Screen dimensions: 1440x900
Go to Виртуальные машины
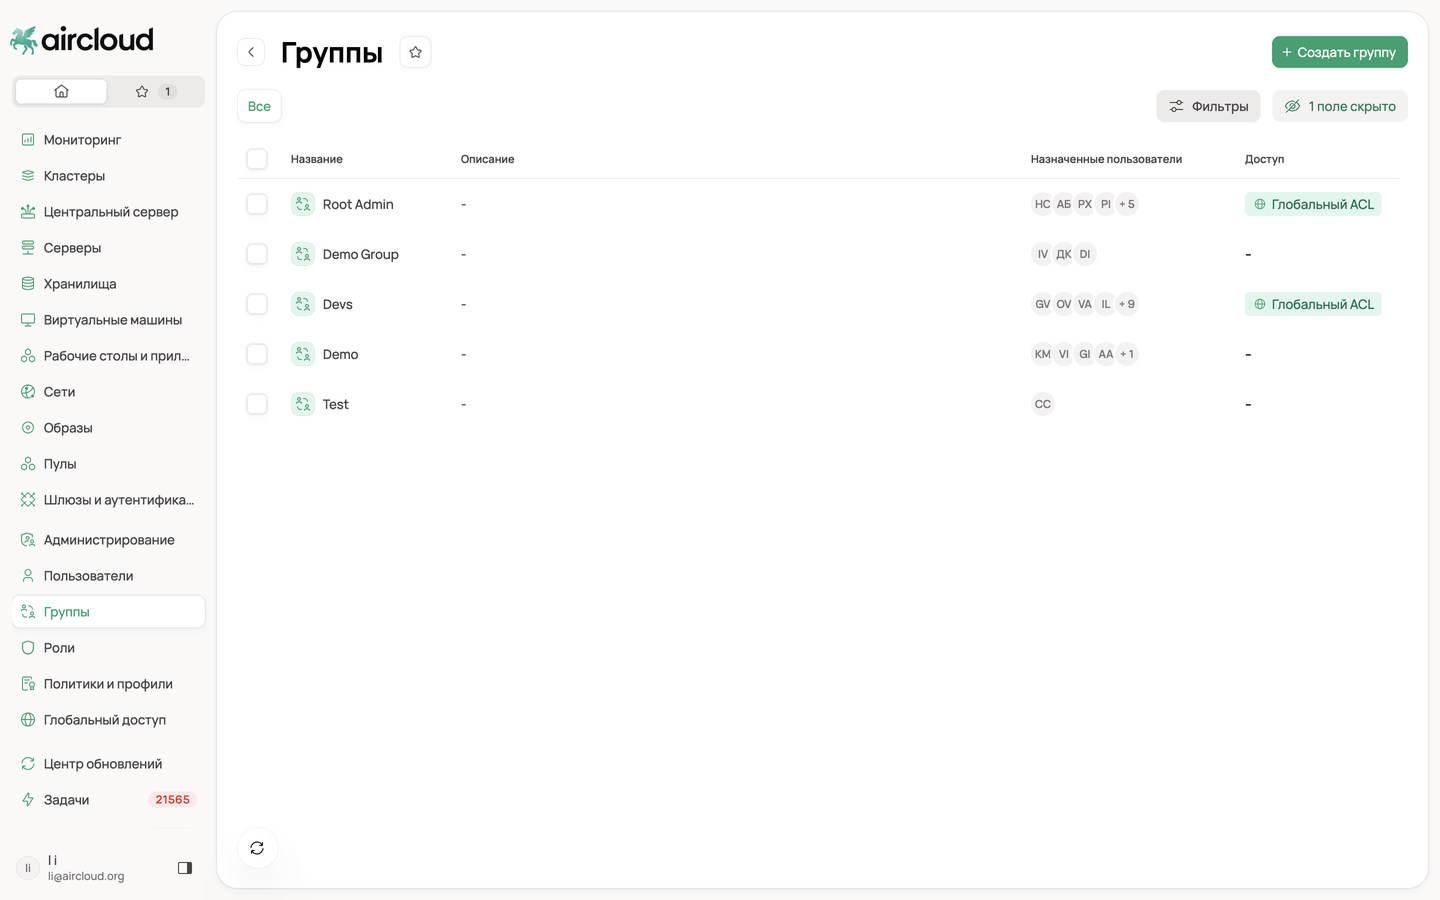coord(108,320)
